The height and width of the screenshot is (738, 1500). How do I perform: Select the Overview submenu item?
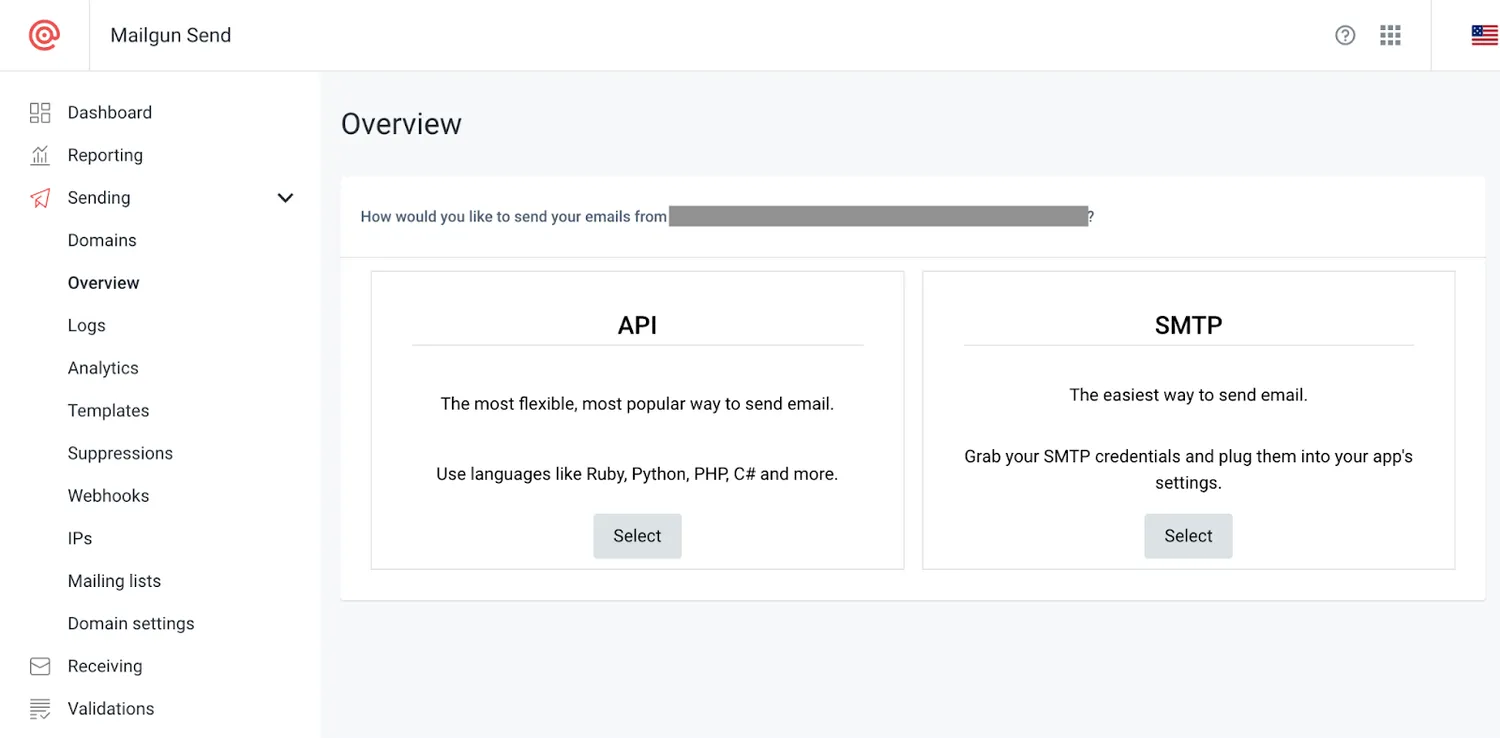pyautogui.click(x=104, y=283)
